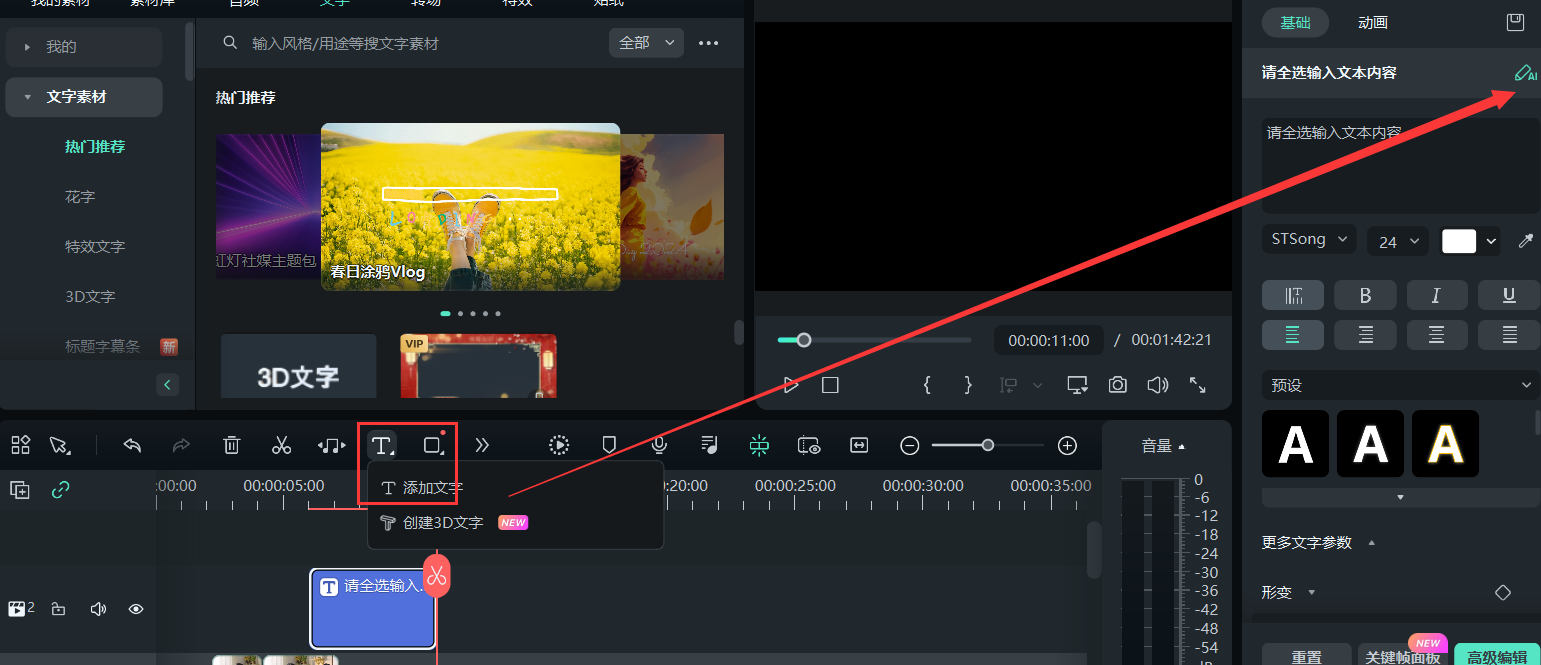Add a new track using the add-track icon
This screenshot has width=1541, height=665.
click(20, 490)
